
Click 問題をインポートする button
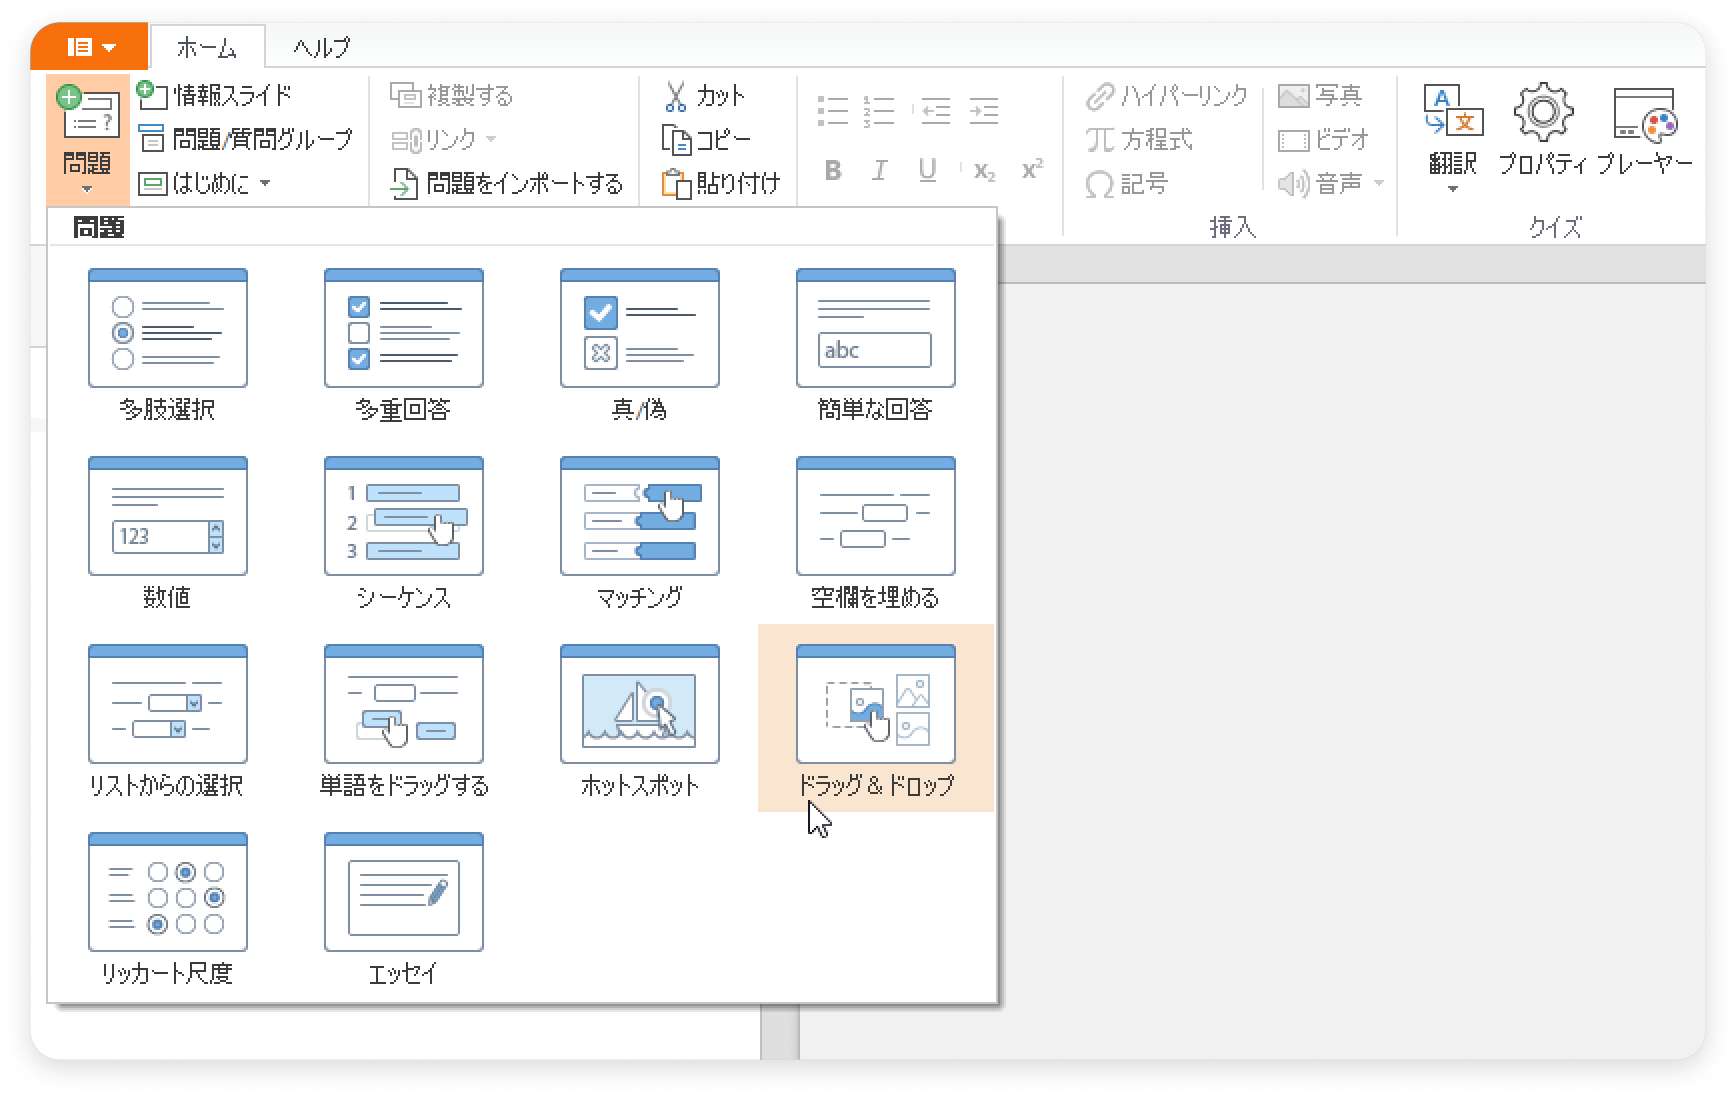[506, 184]
